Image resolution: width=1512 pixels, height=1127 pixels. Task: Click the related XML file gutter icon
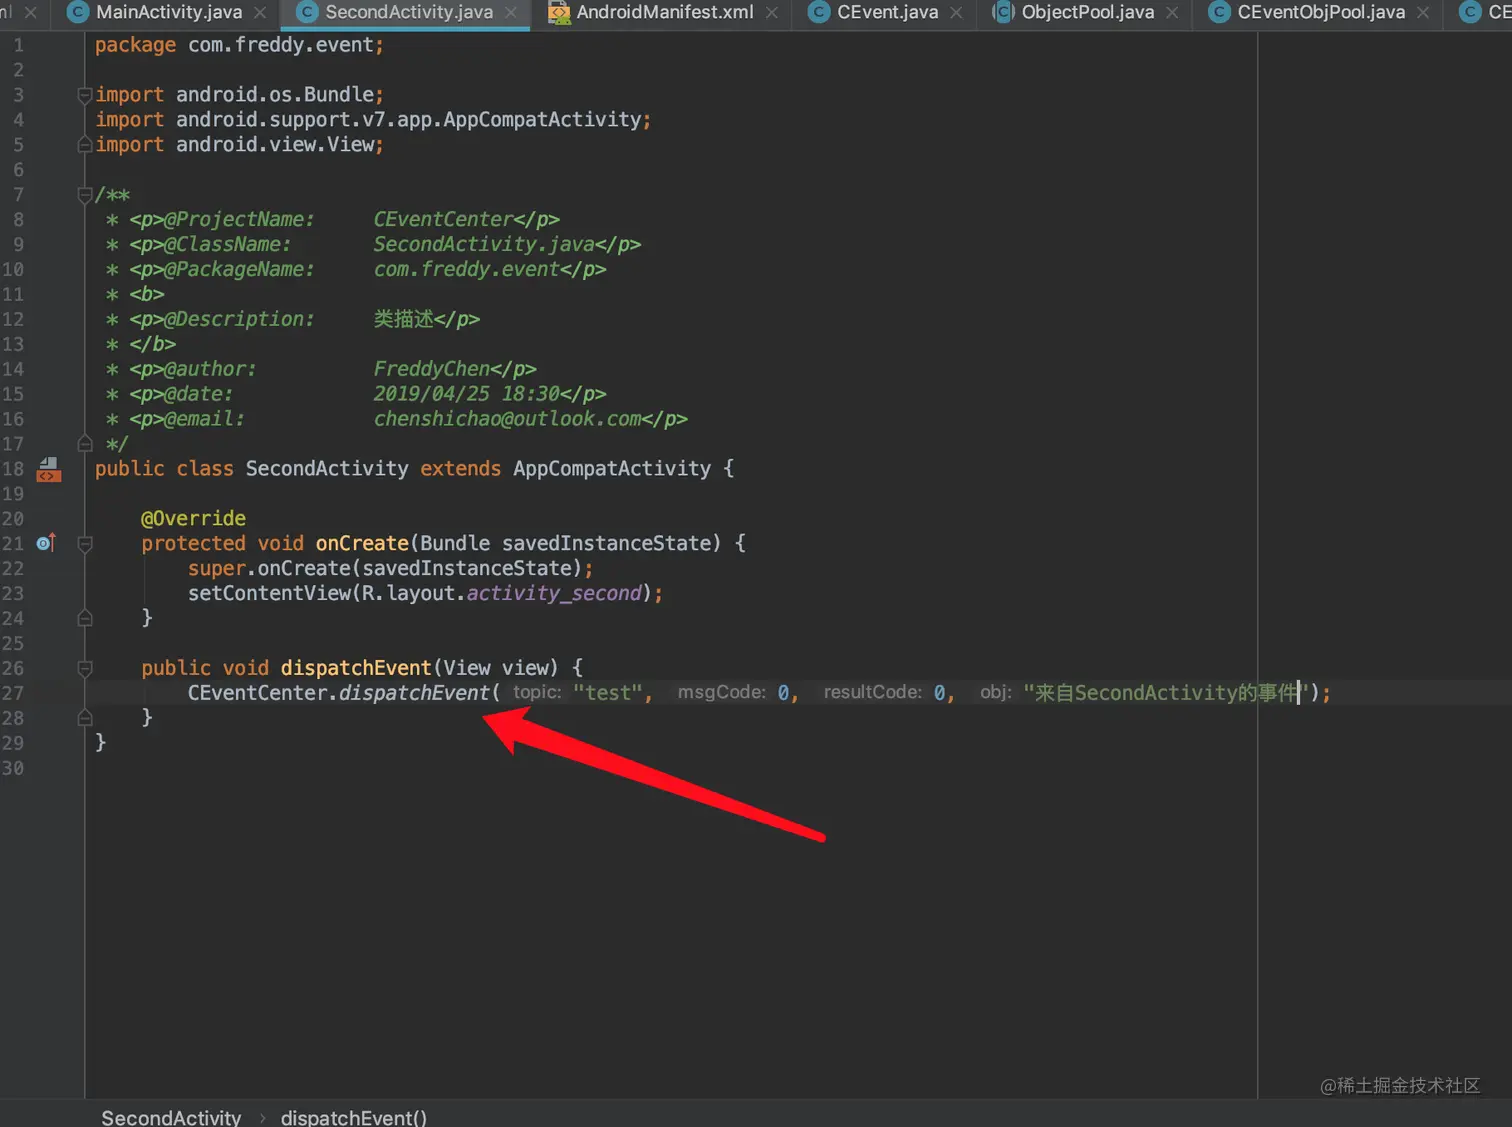pos(48,469)
